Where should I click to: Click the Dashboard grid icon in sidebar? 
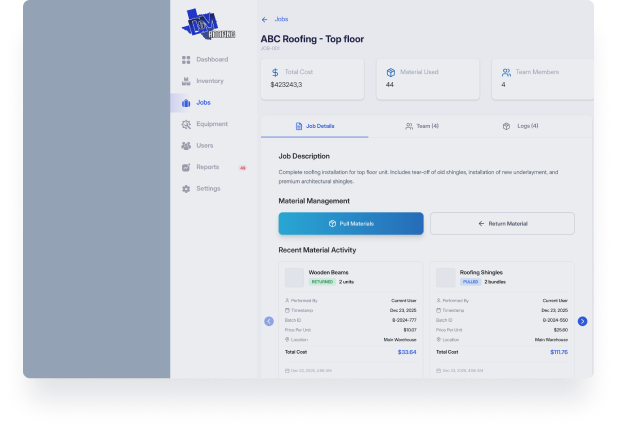(x=186, y=60)
